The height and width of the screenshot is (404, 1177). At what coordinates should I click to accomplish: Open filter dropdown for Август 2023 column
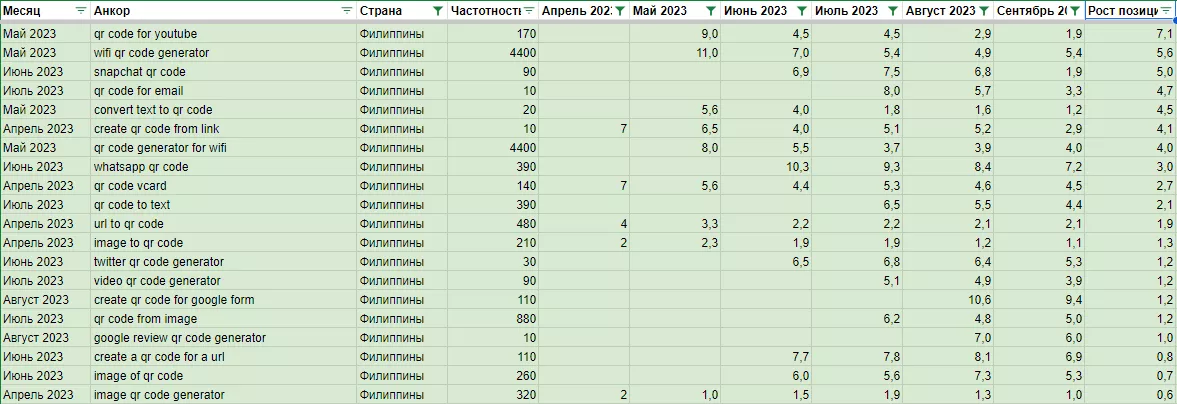coord(983,11)
